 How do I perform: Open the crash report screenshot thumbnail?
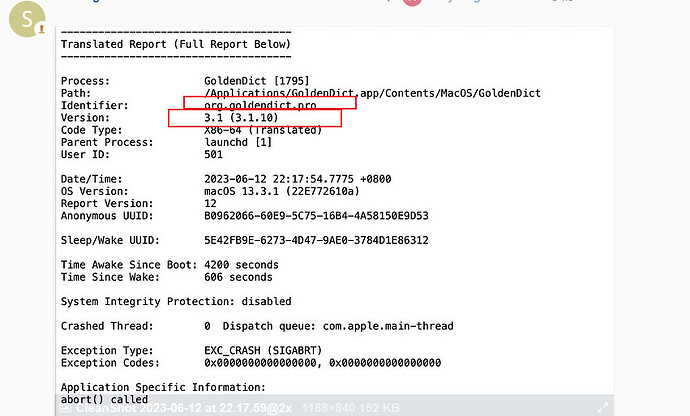335,221
